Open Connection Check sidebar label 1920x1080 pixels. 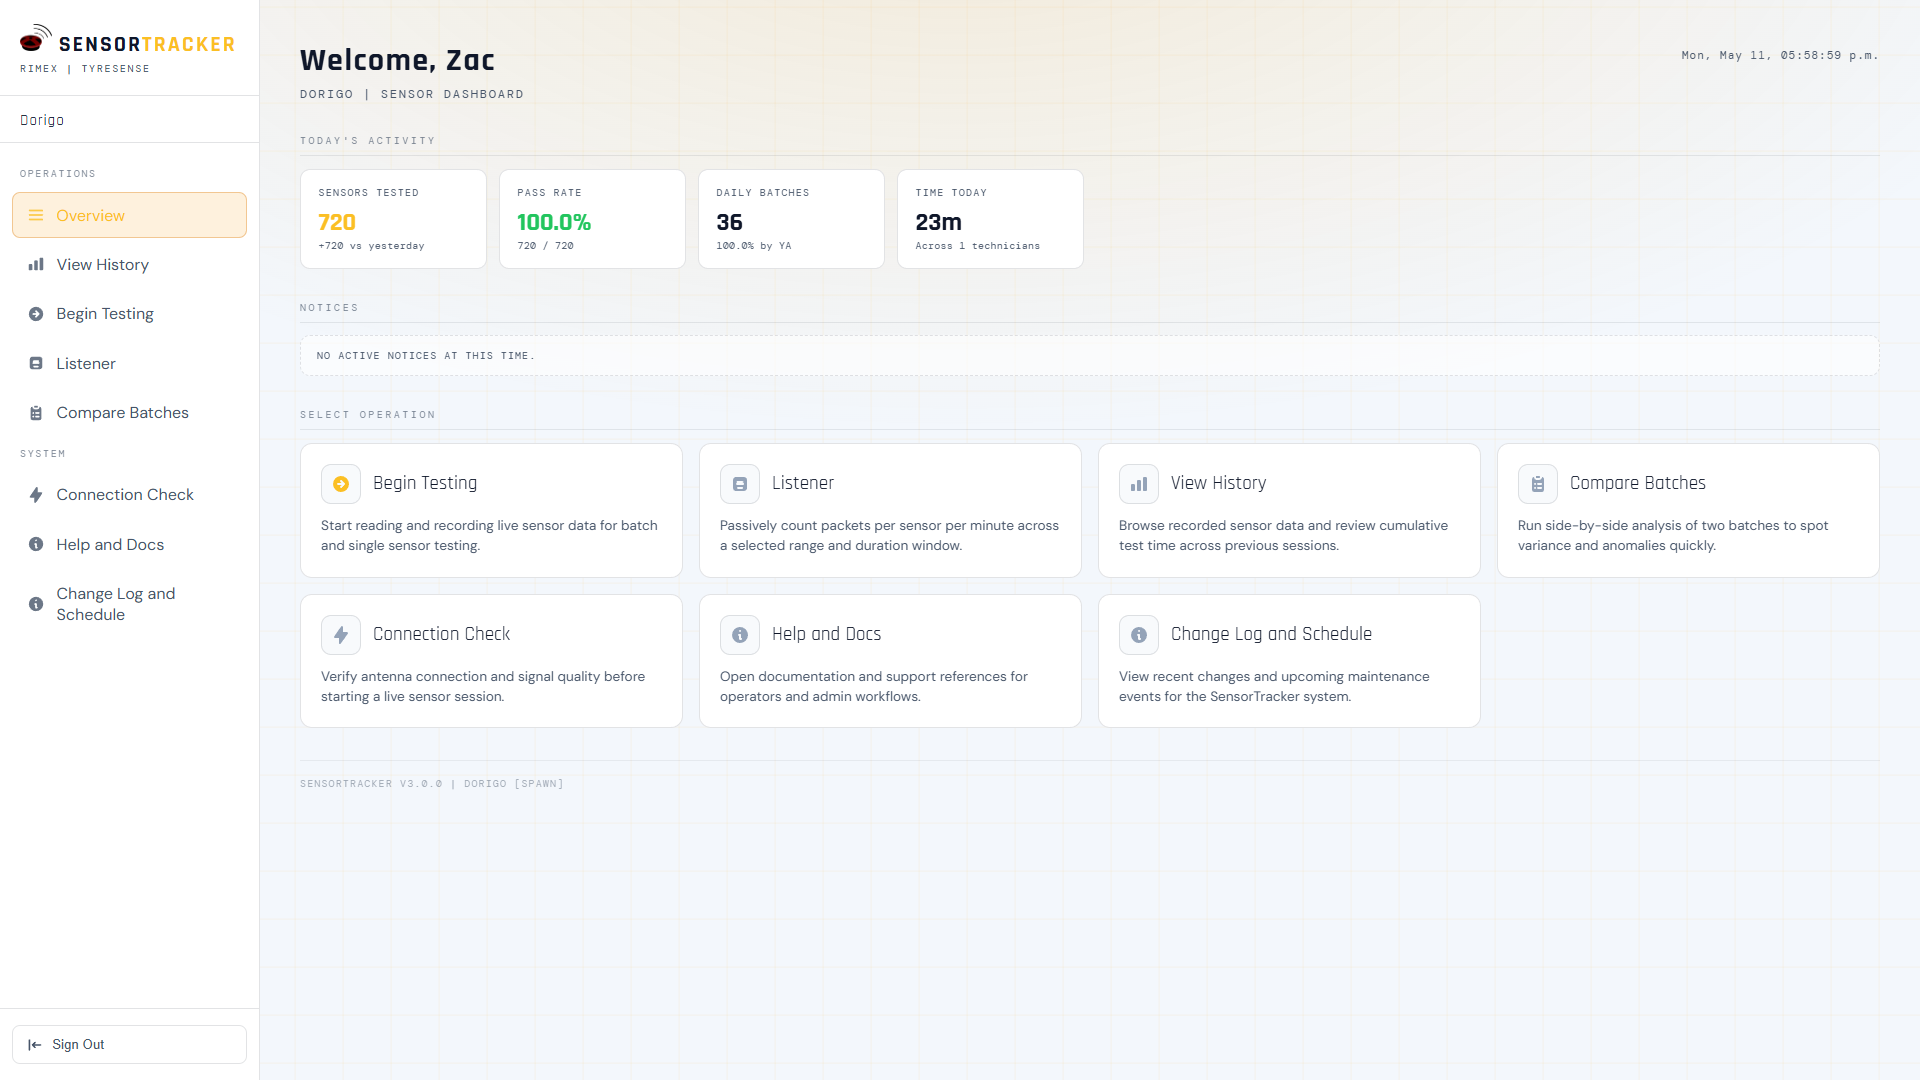click(125, 495)
